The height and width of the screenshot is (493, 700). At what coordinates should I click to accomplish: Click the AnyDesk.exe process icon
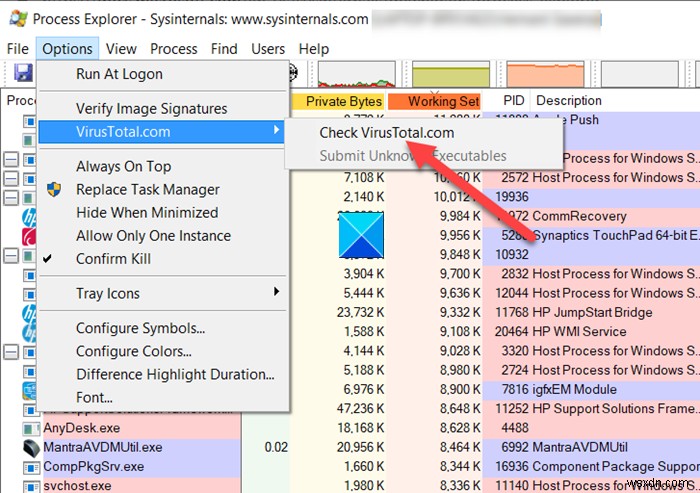click(x=31, y=429)
